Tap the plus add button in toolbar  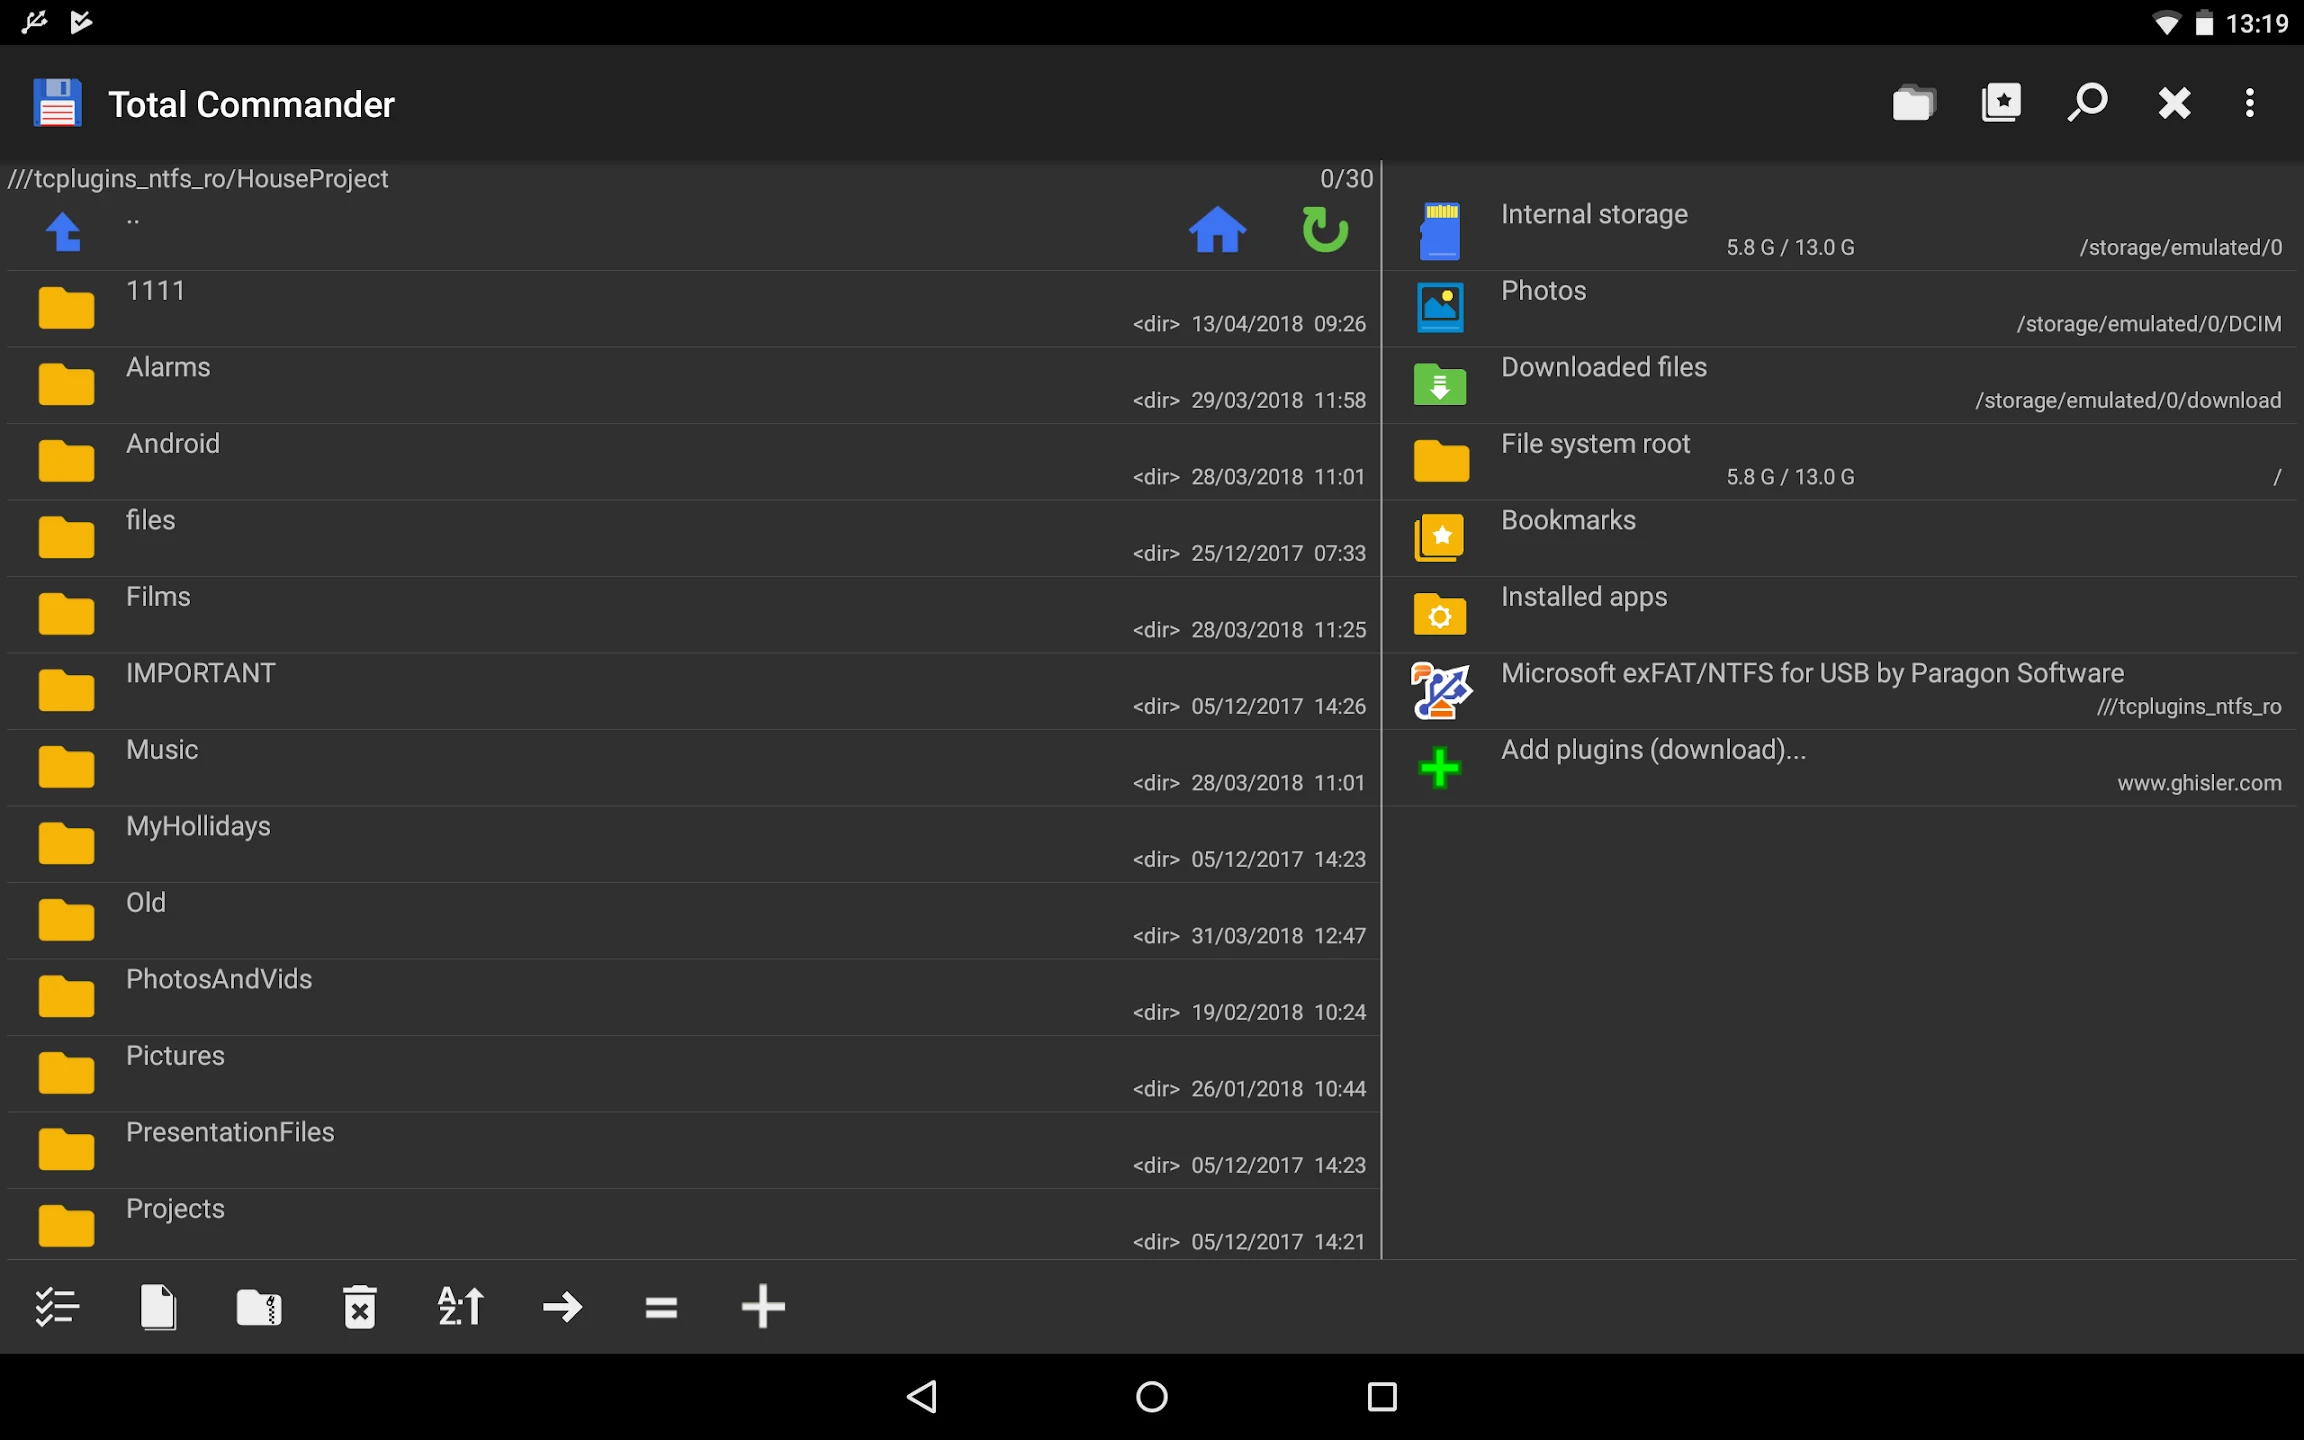pyautogui.click(x=763, y=1307)
